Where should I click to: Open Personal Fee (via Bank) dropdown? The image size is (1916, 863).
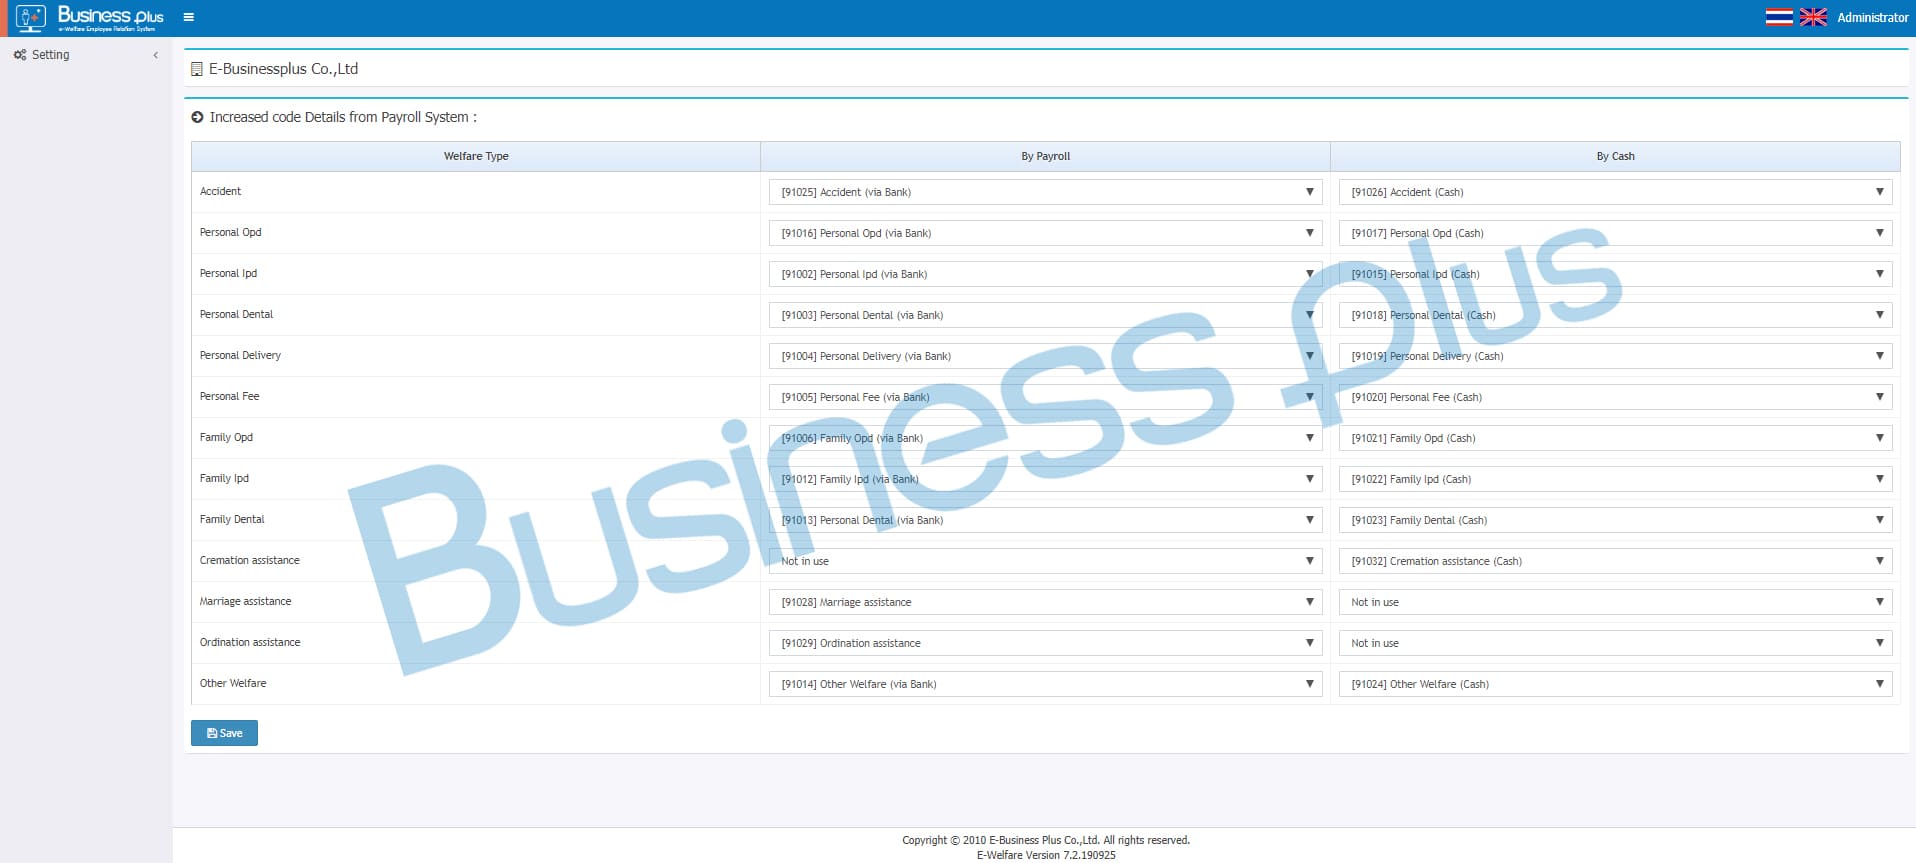point(1045,397)
